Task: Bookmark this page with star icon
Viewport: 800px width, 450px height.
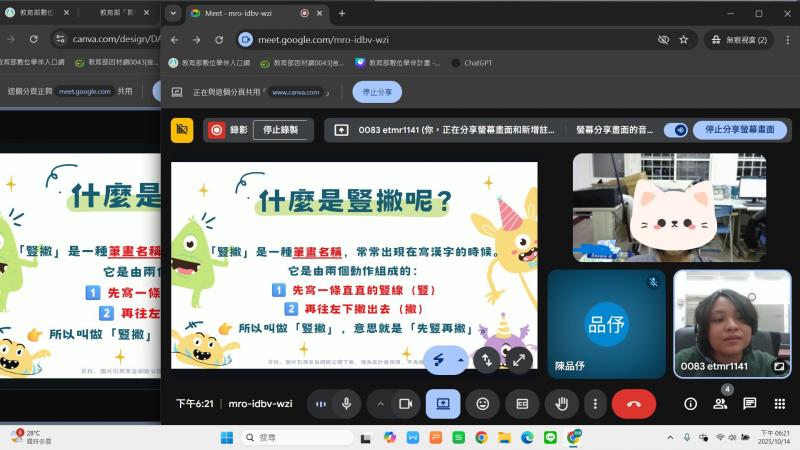Action: pos(684,40)
